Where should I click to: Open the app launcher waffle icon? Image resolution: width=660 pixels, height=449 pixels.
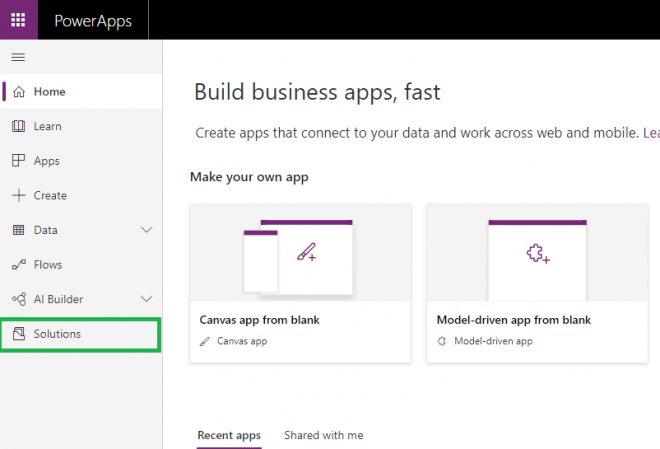point(19,20)
